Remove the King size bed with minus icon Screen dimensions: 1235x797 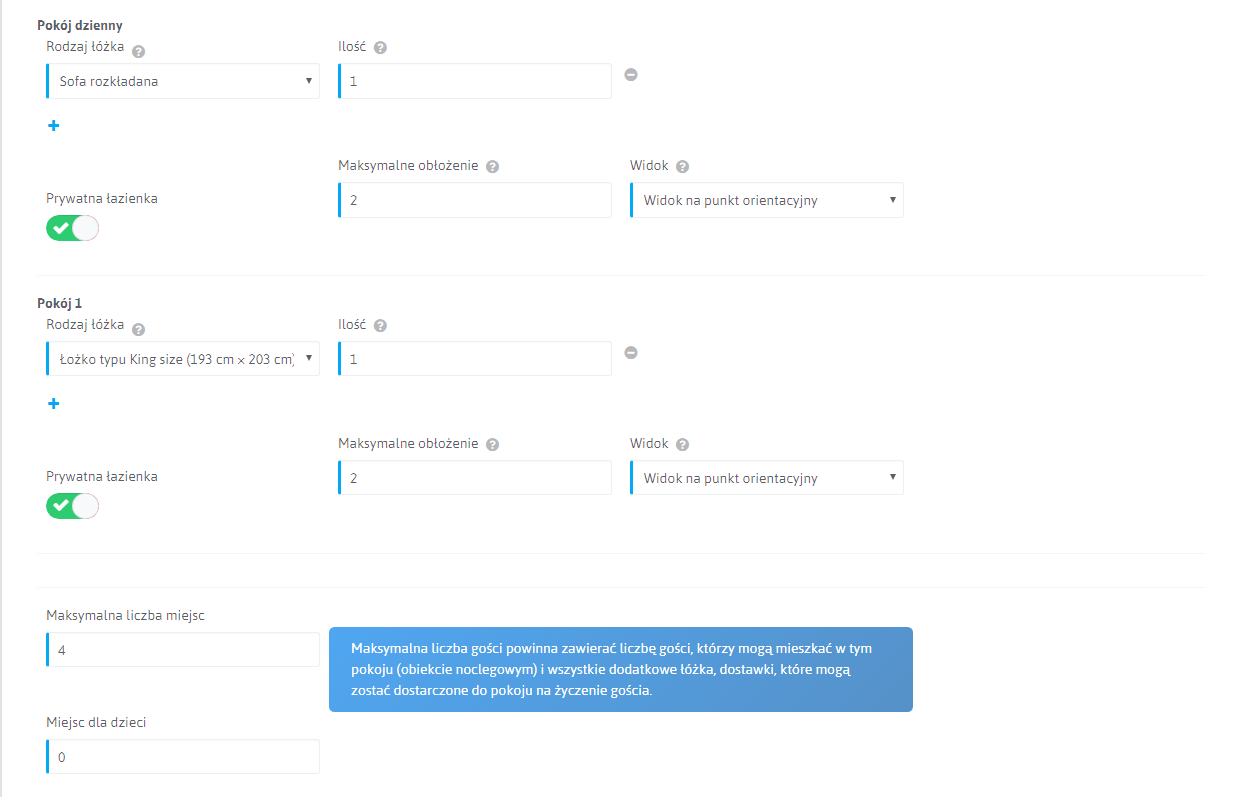tap(631, 352)
